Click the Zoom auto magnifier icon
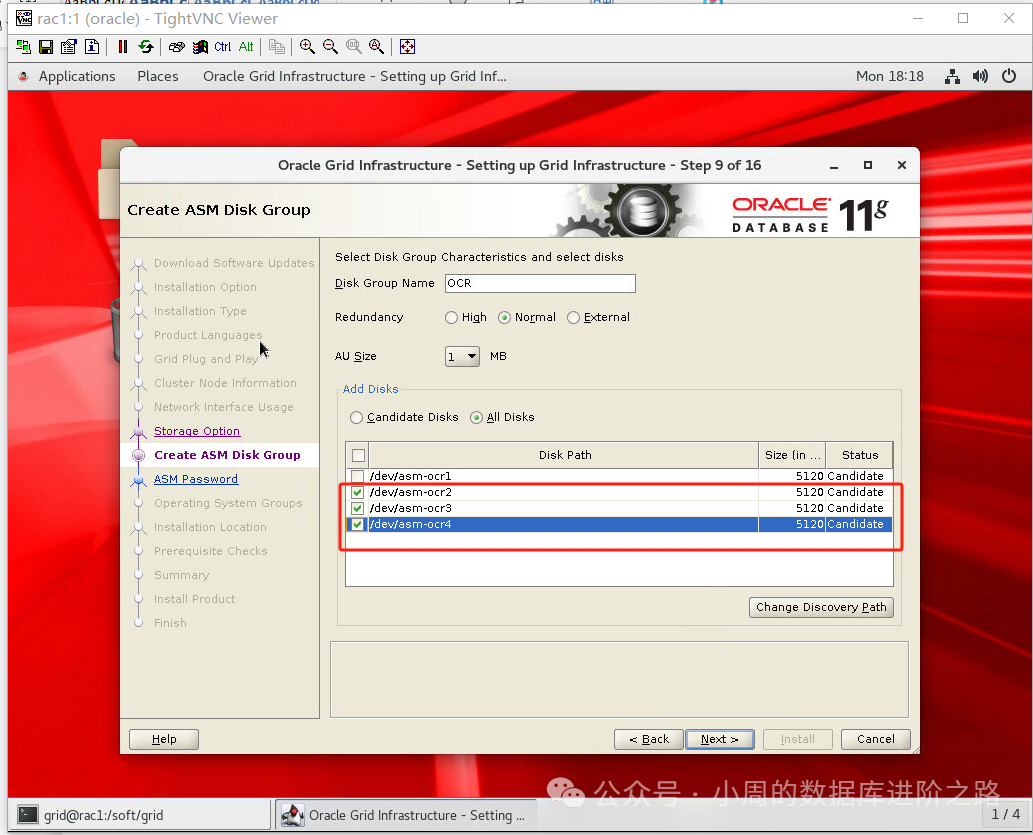 [376, 47]
